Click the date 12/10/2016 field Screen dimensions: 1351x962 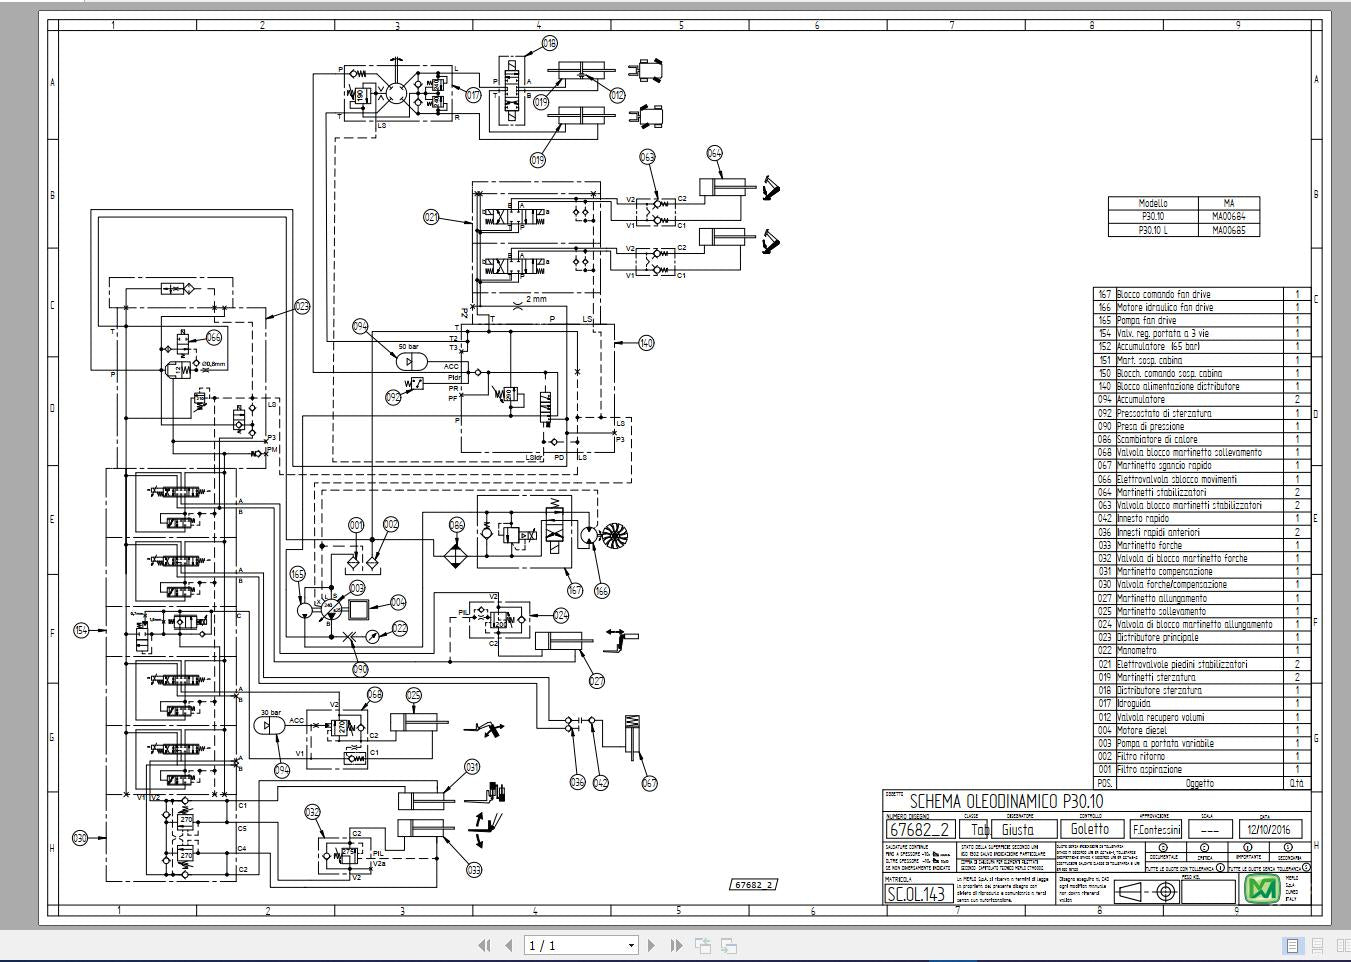click(1269, 829)
